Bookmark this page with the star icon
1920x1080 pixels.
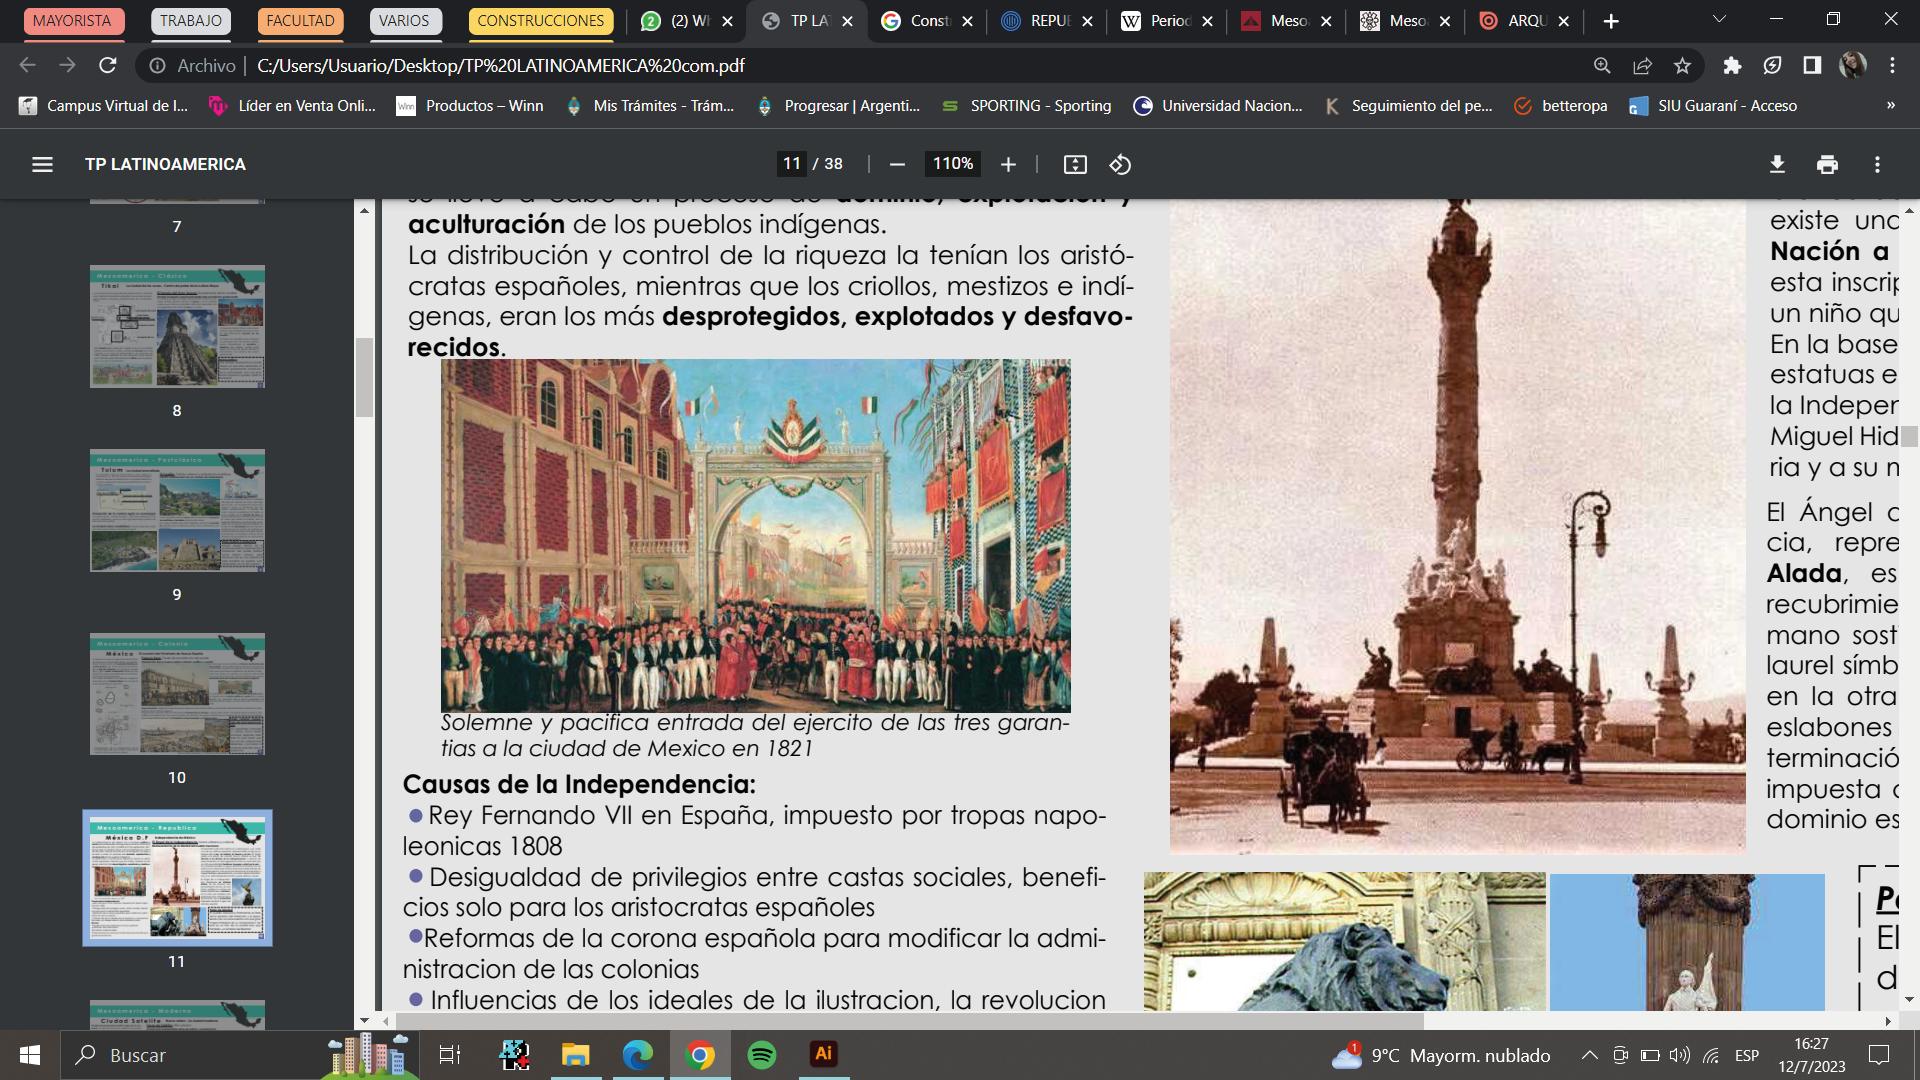pos(1682,66)
